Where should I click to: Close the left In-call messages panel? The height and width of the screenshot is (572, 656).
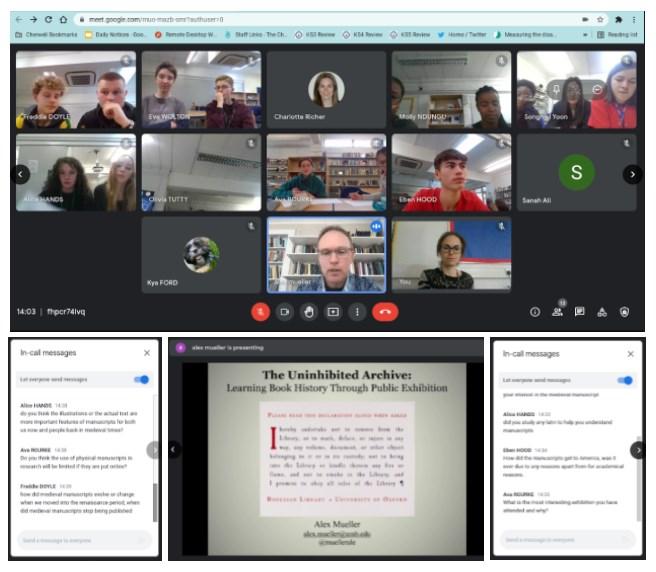pos(147,353)
